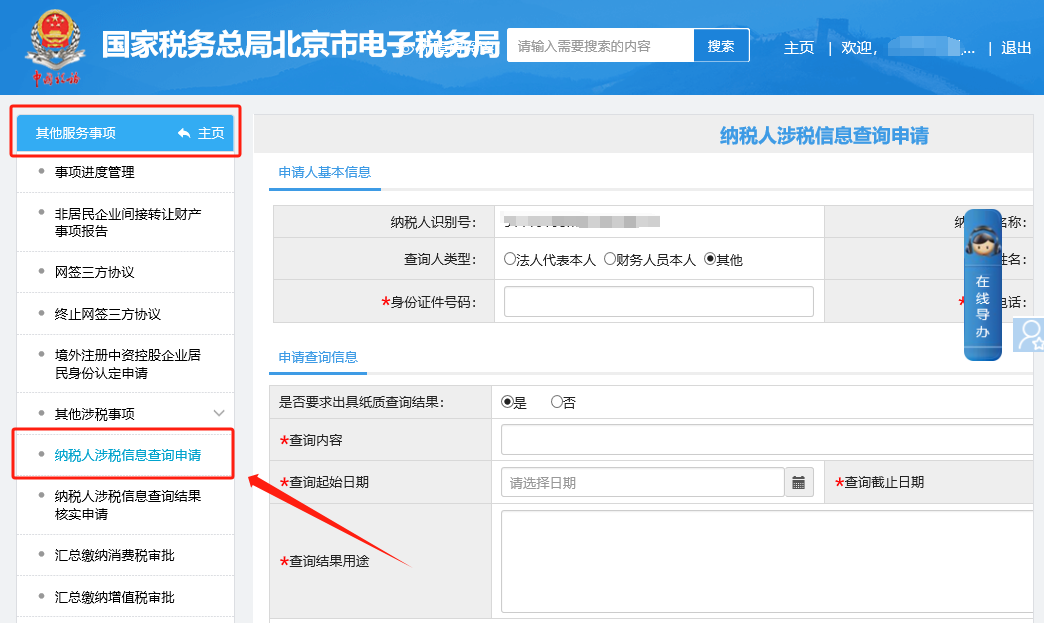
Task: Select 法人代表本人 radio option
Action: 510,259
